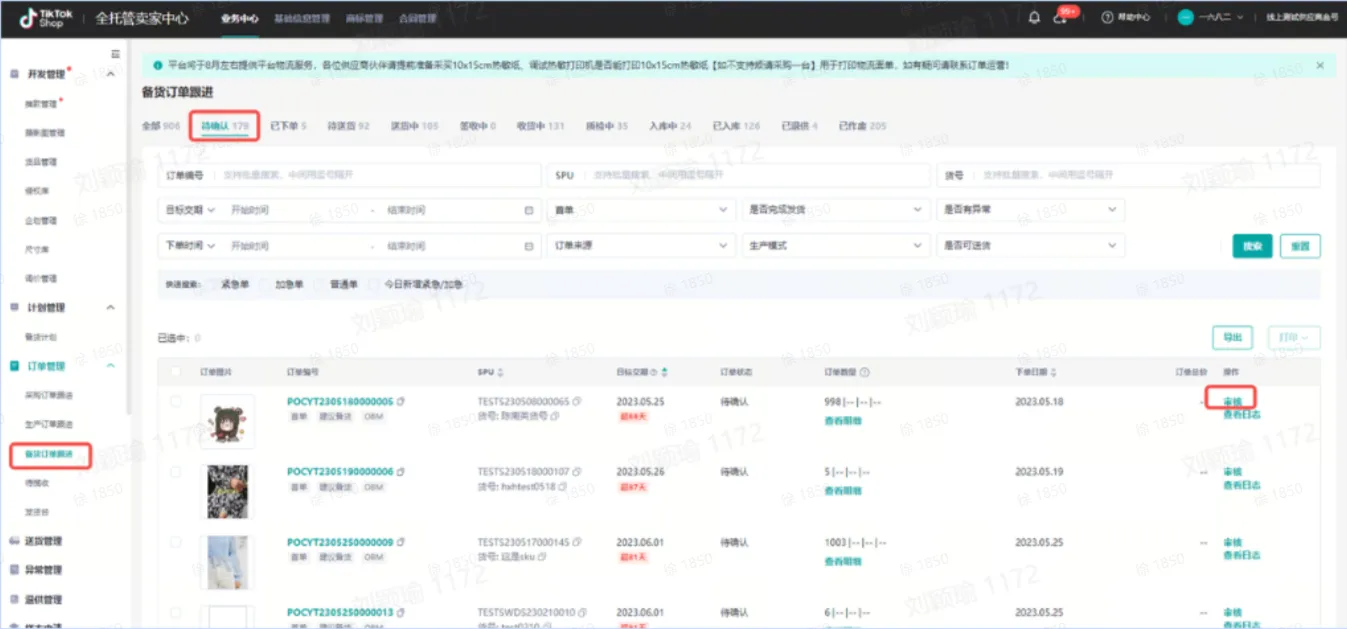The image size is (1347, 629).
Task: Open calendar icon of 目标交期 date range
Action: coord(529,210)
